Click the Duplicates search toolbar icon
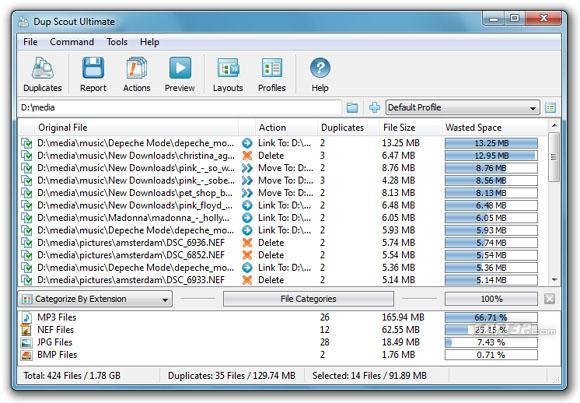The image size is (580, 403). pyautogui.click(x=43, y=68)
